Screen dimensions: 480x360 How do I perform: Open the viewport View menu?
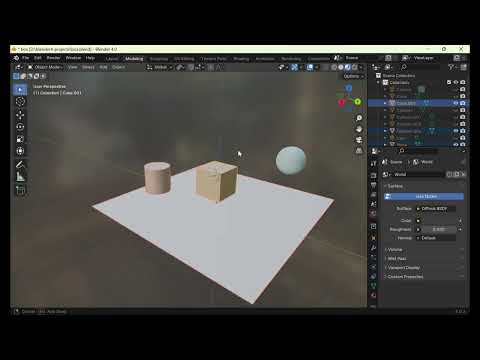(72, 67)
